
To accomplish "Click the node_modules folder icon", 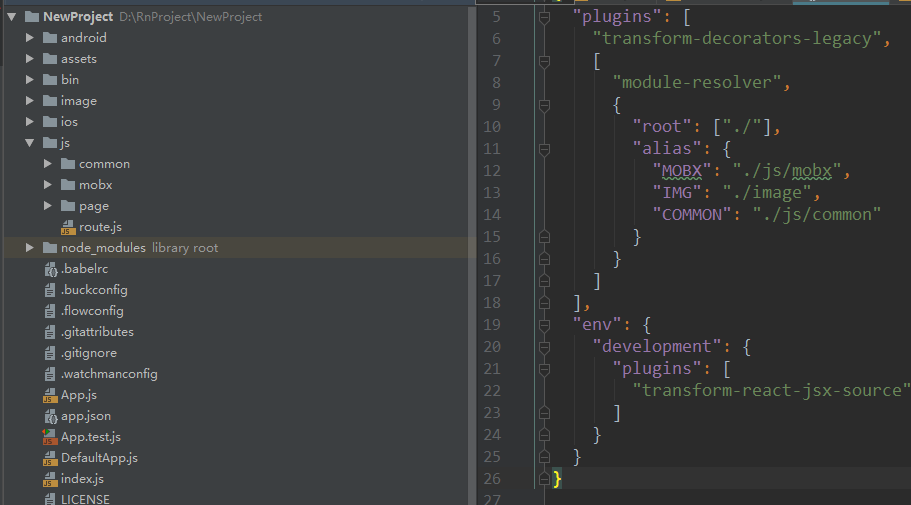I will tap(50, 248).
